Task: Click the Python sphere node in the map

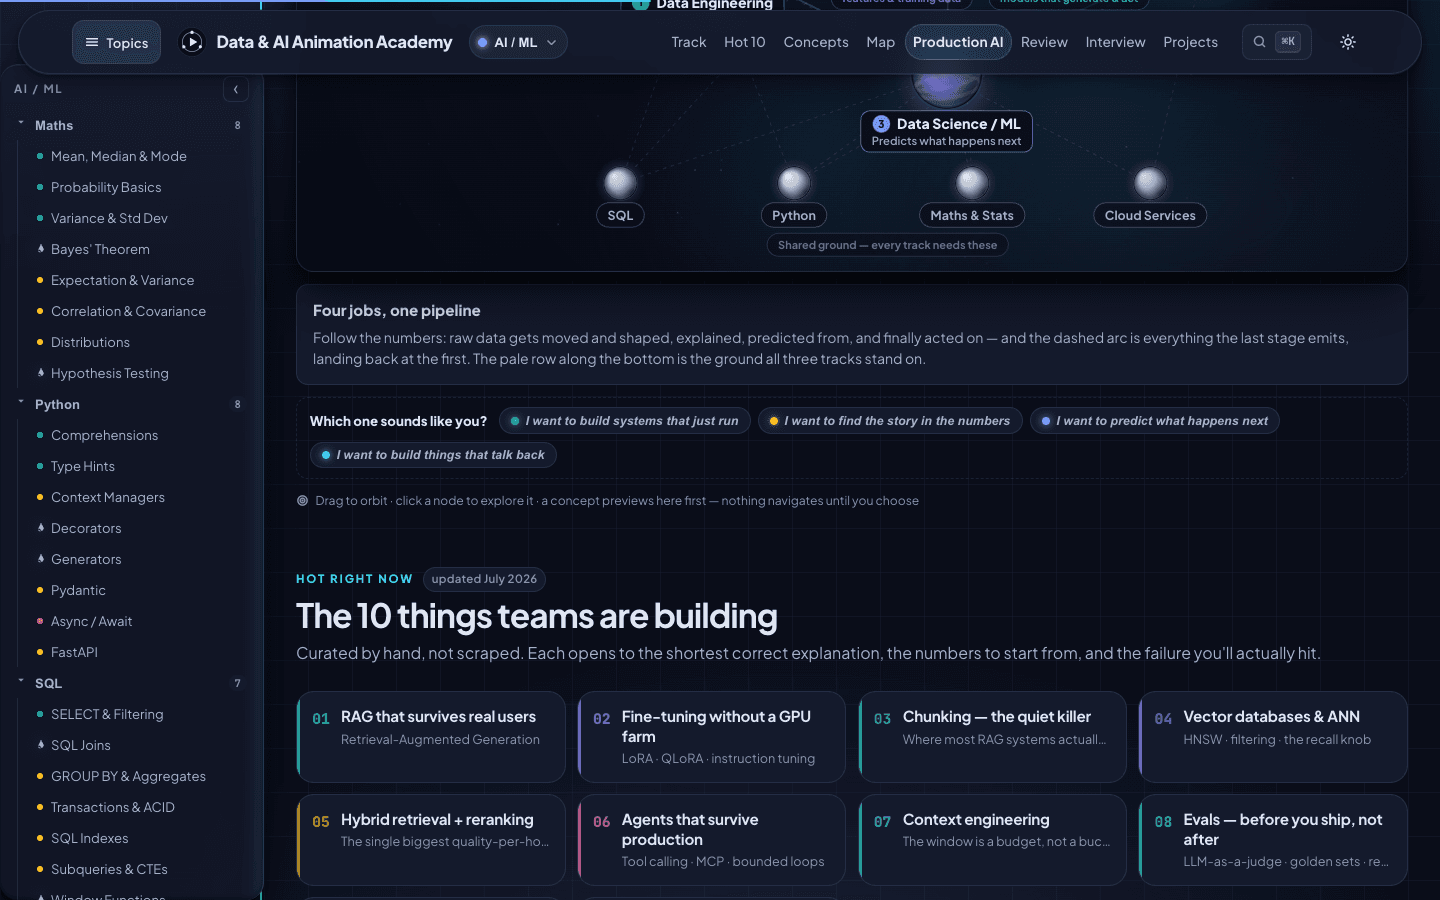Action: pos(794,182)
